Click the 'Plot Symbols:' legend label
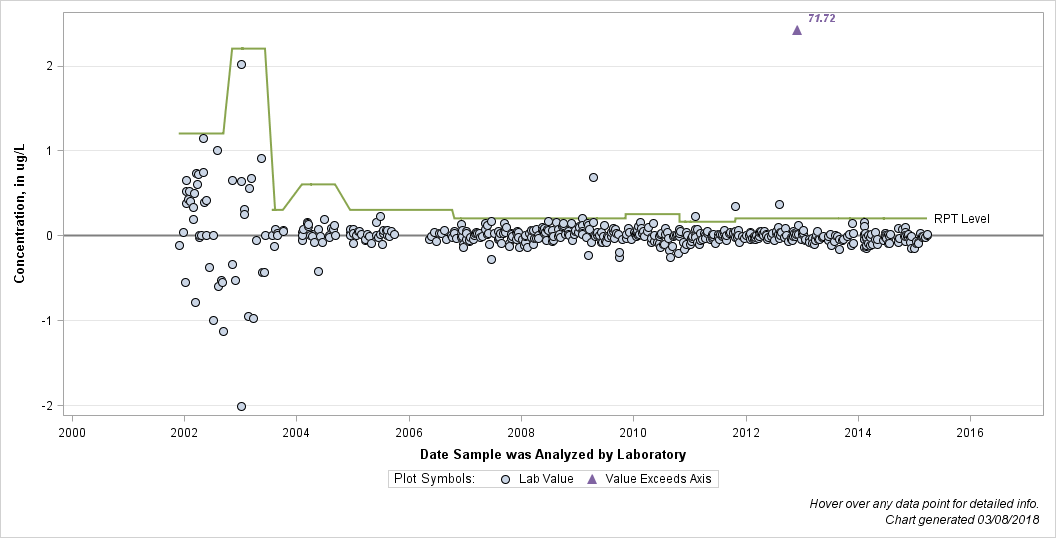Screen dimensions: 1056x538 coord(434,479)
